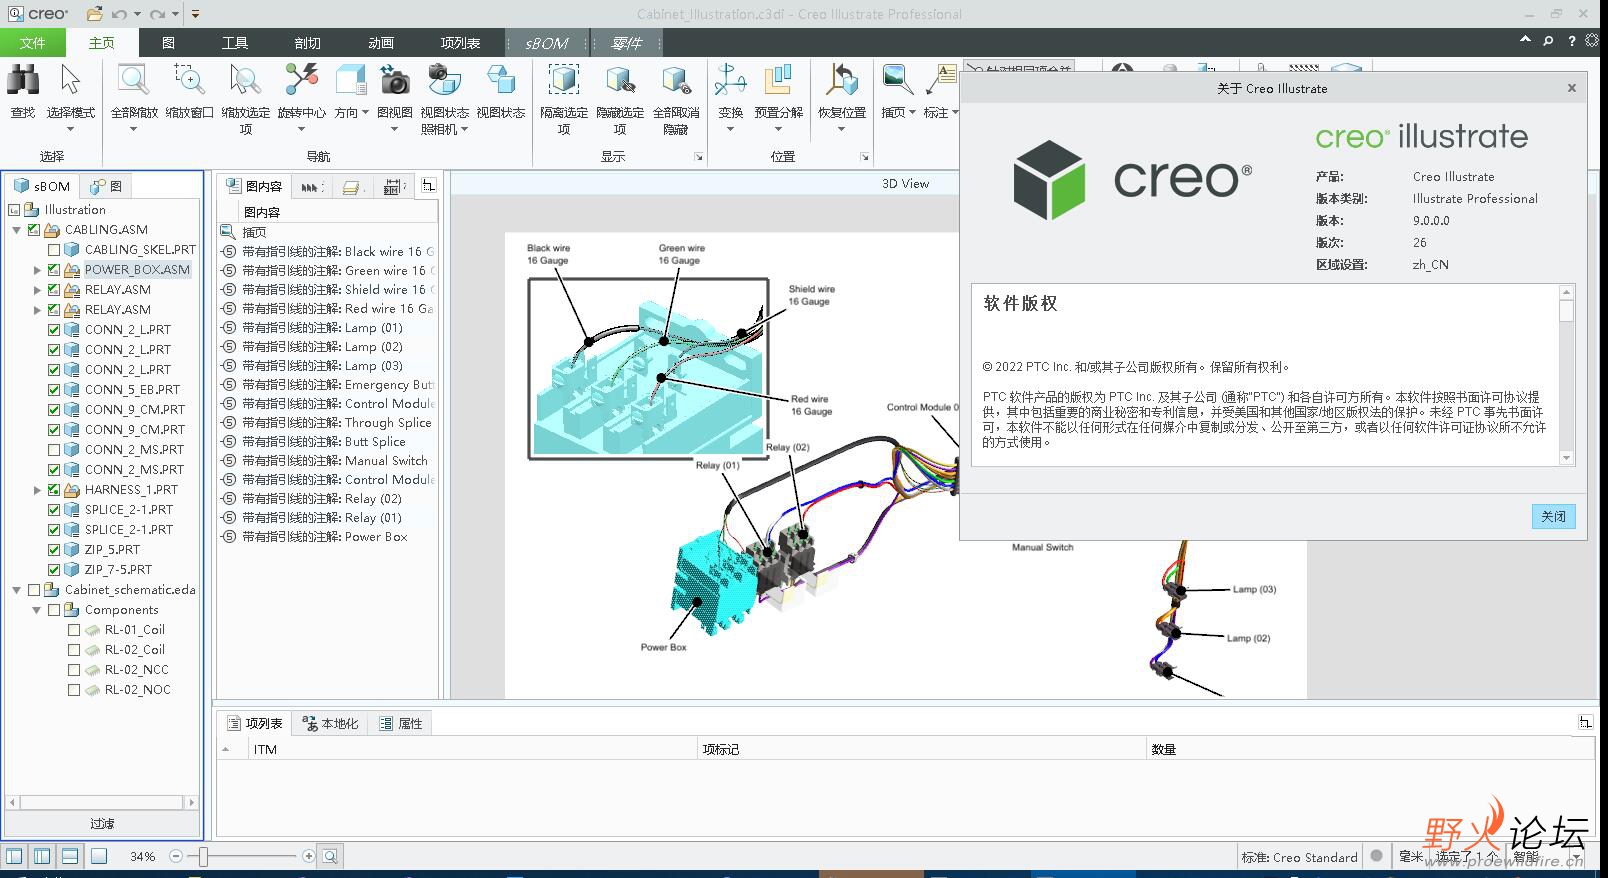
Task: Check the RL-01_Coil checkbox
Action: point(74,630)
